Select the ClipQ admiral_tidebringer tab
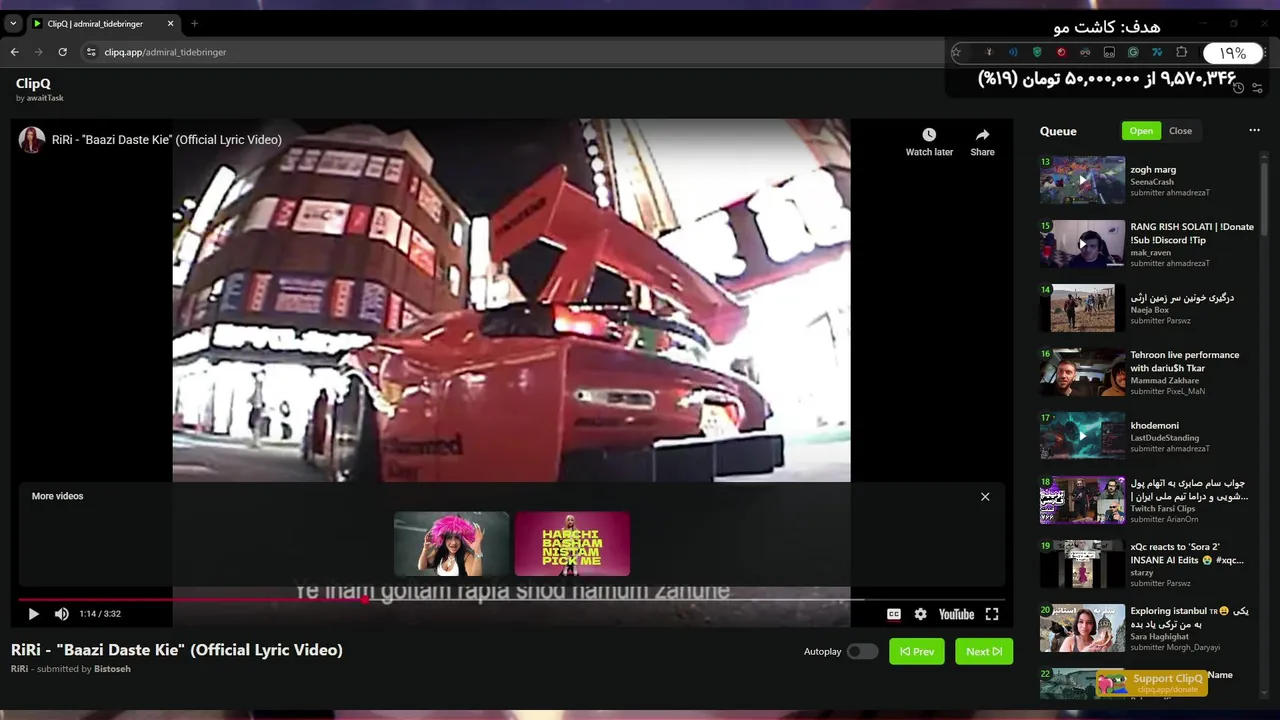The width and height of the screenshot is (1280, 720). (x=102, y=23)
